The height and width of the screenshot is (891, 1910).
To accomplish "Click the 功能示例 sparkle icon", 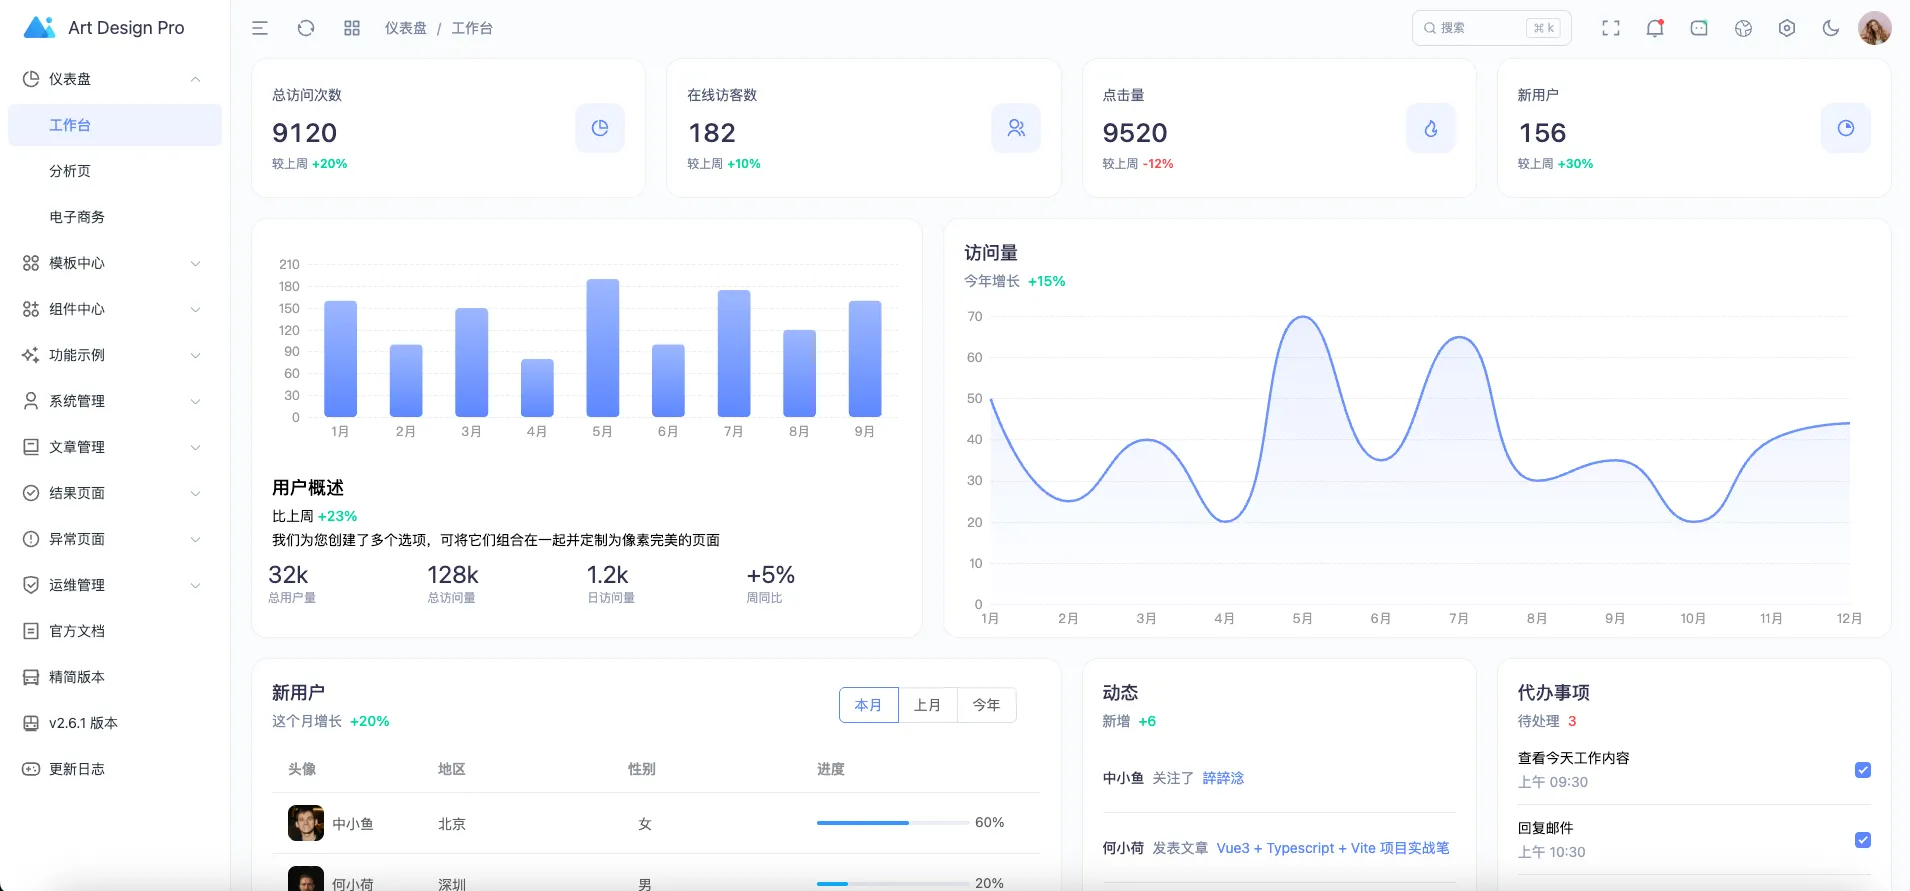I will click(31, 355).
